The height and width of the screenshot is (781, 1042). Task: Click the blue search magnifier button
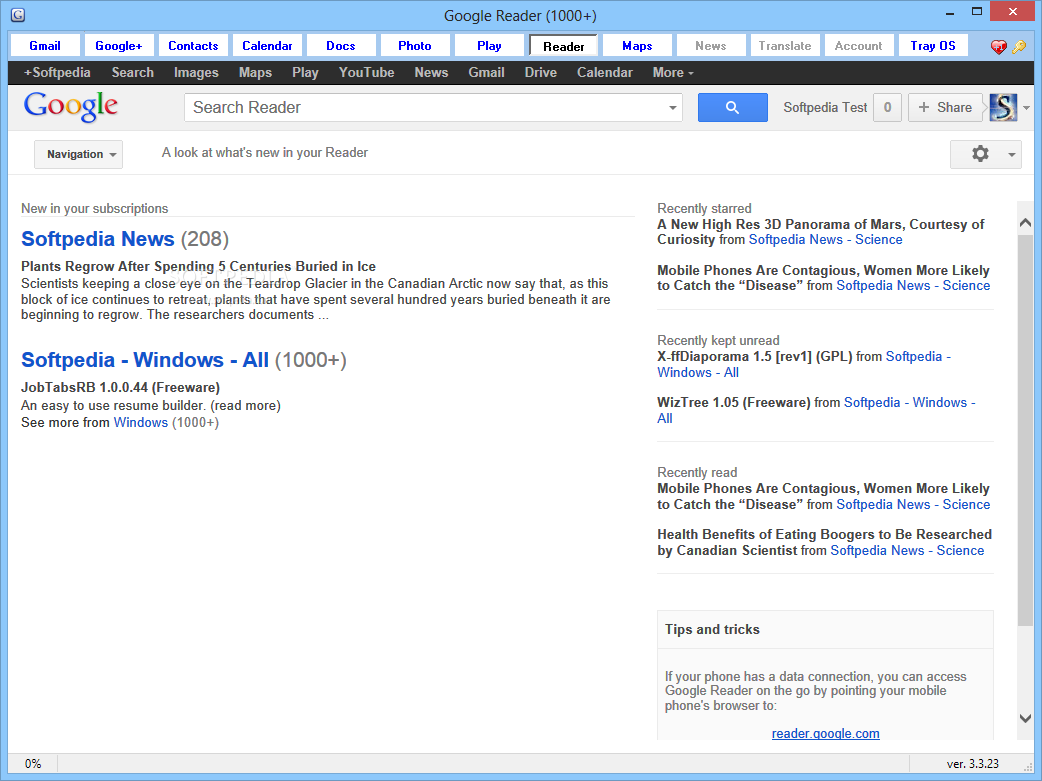[x=732, y=108]
